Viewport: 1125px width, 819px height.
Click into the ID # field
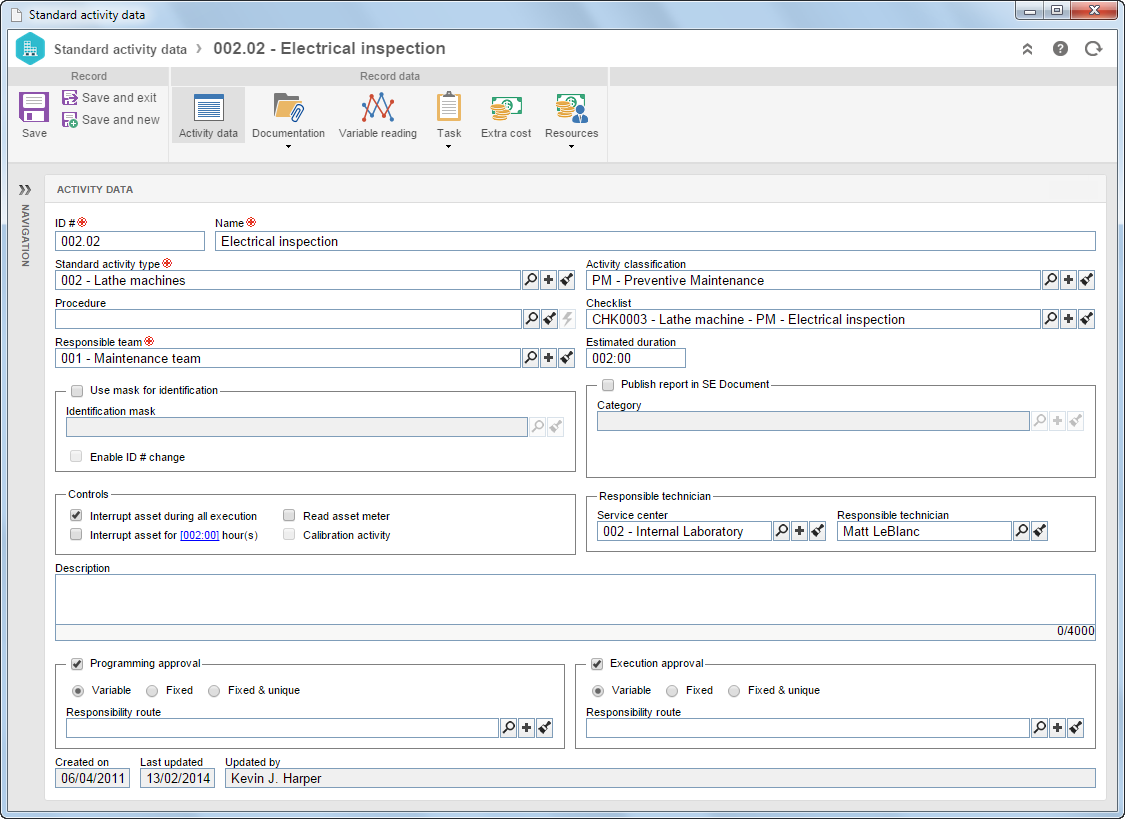click(130, 241)
